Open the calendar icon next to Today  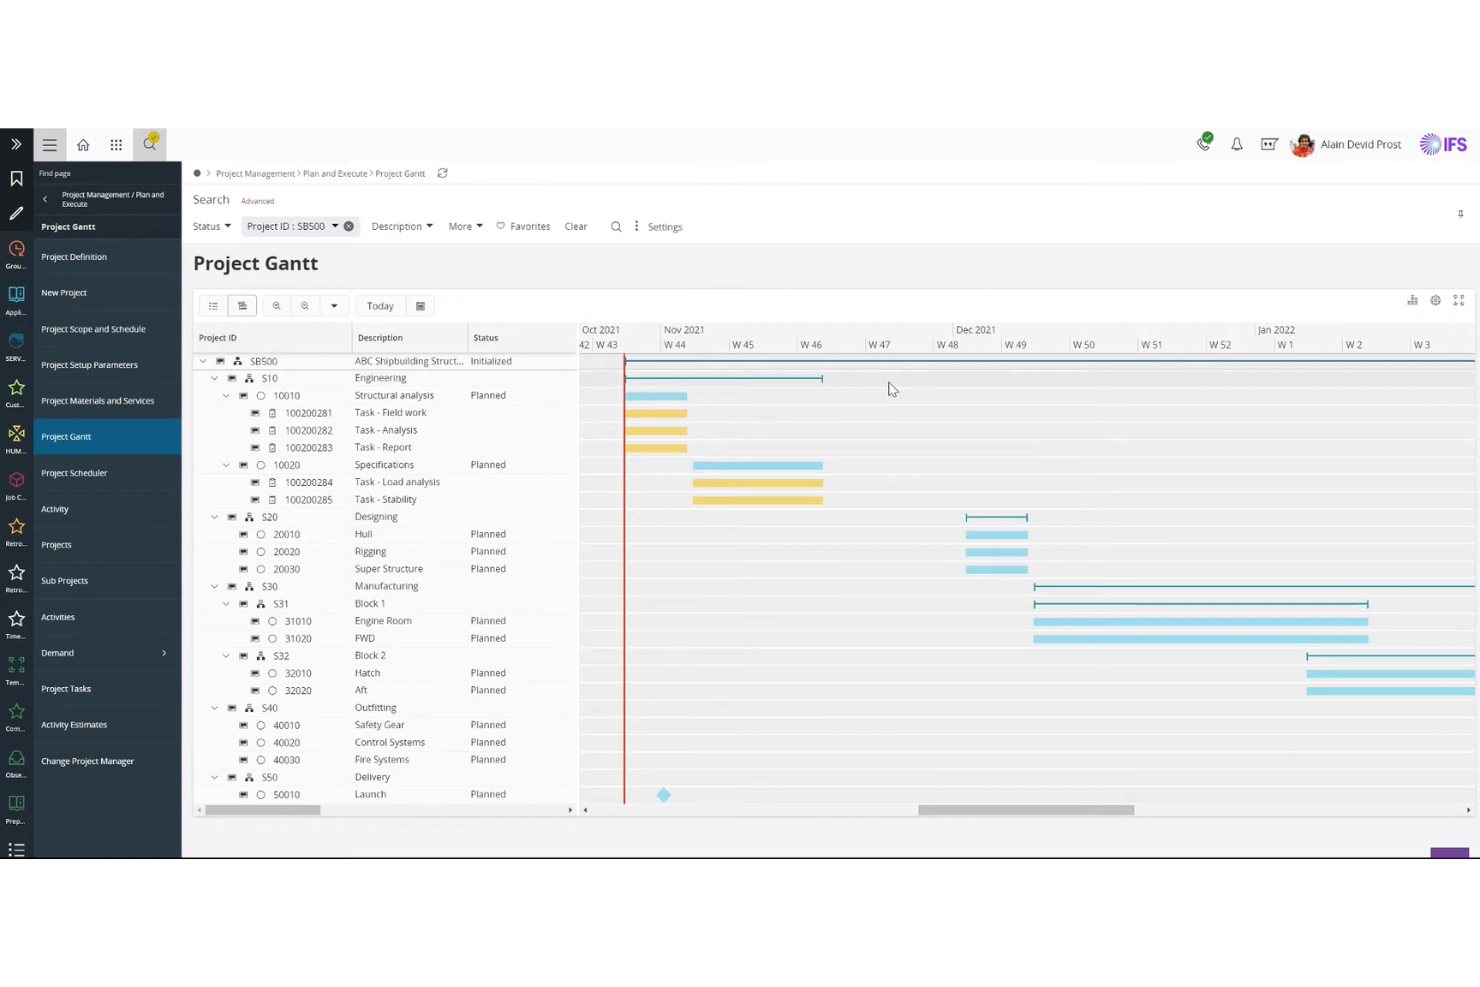[x=420, y=305]
